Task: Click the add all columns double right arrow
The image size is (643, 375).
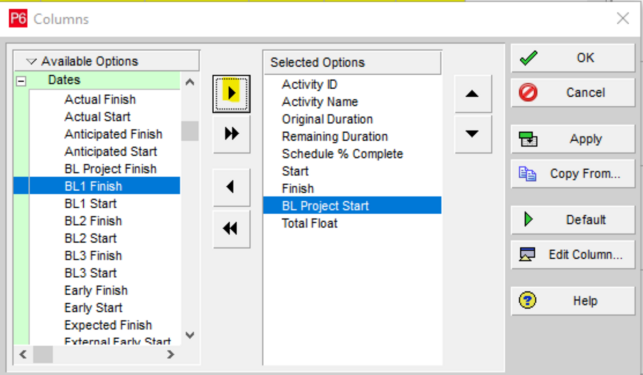Action: point(231,134)
